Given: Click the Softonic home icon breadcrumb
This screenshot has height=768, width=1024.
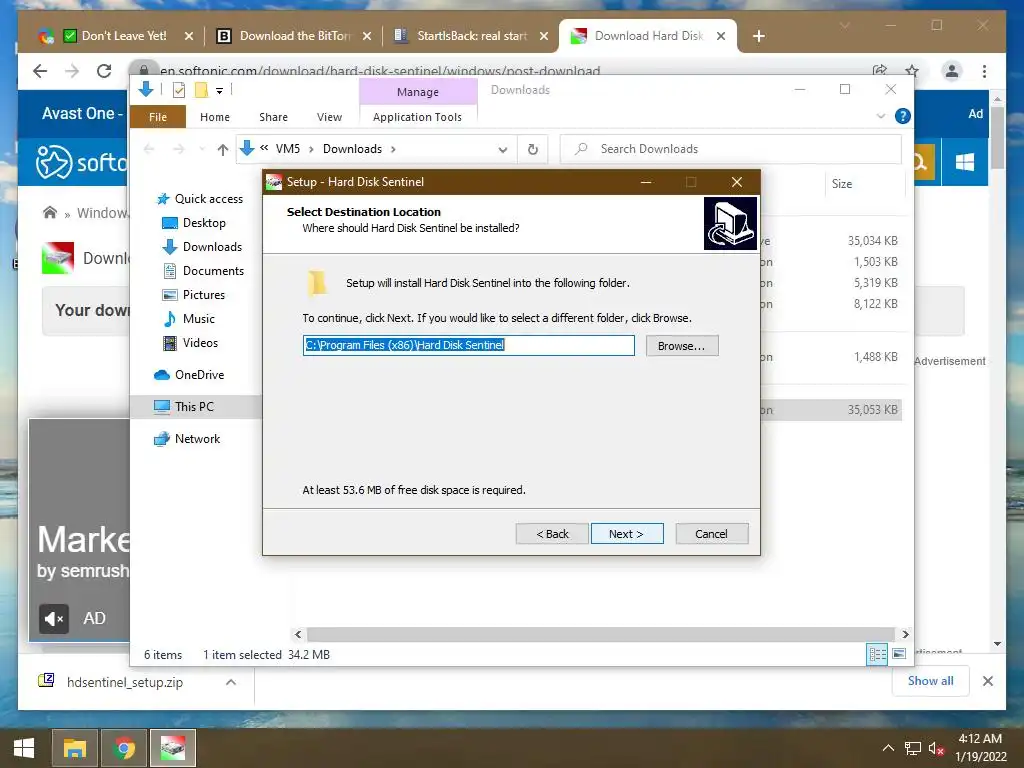Looking at the screenshot, I should (x=50, y=212).
